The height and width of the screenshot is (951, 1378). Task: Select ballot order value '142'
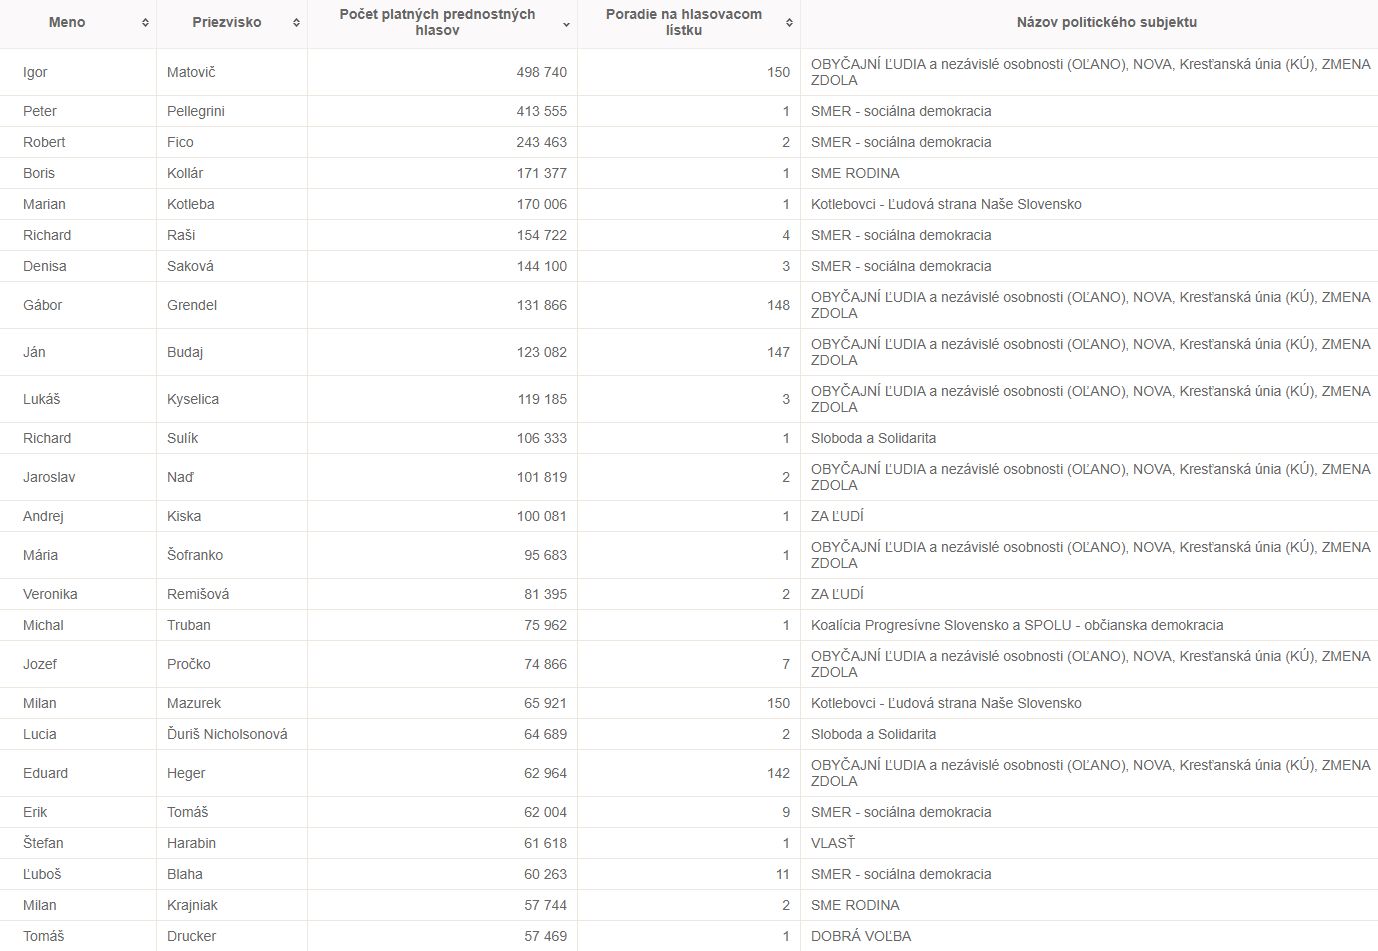click(779, 773)
